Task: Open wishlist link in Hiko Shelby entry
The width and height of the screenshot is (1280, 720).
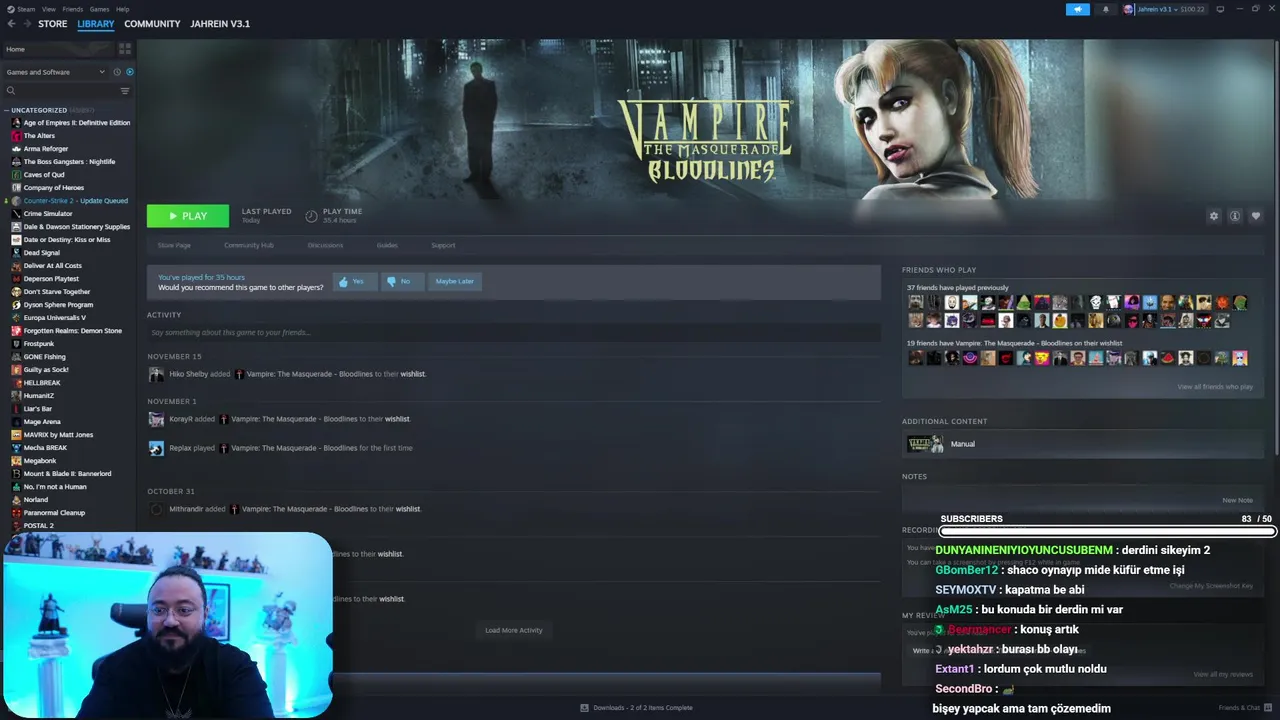Action: (413, 374)
